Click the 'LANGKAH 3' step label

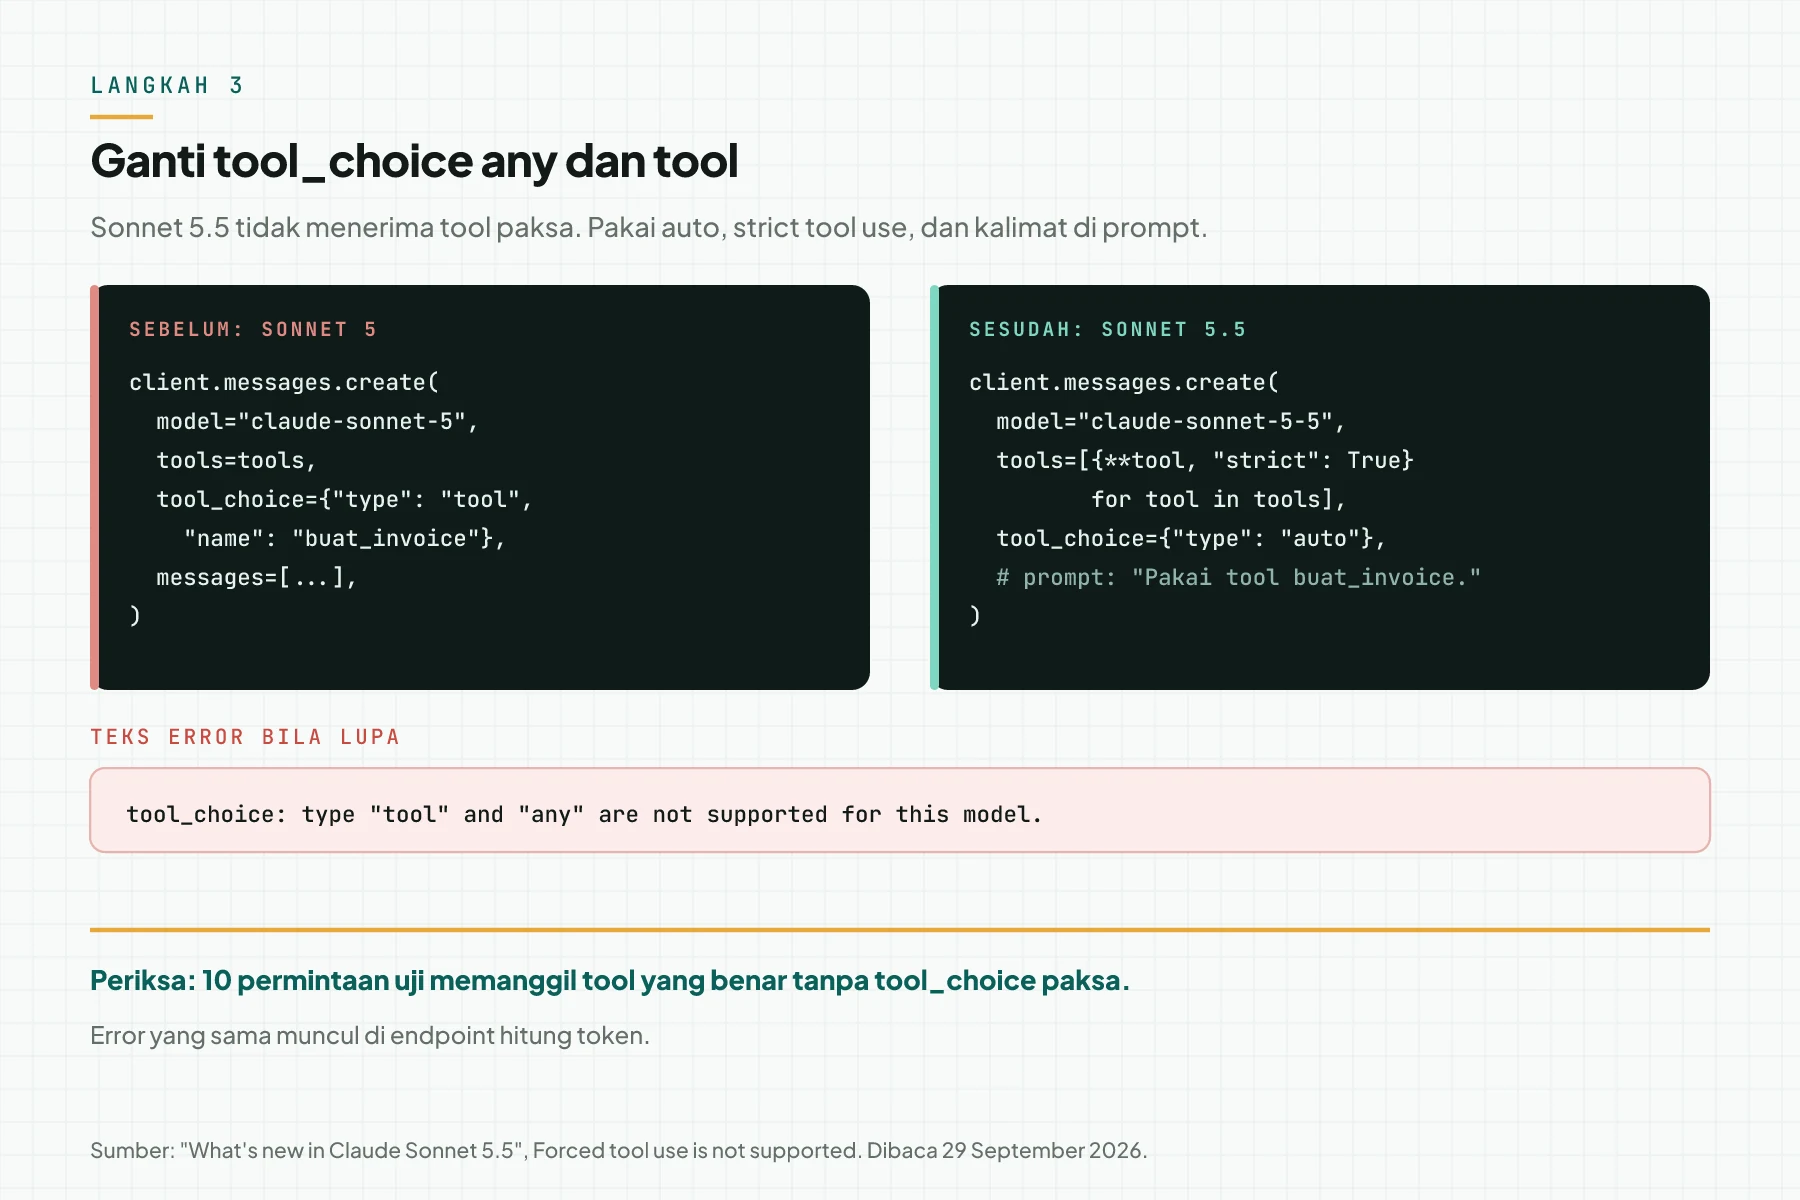coord(167,86)
